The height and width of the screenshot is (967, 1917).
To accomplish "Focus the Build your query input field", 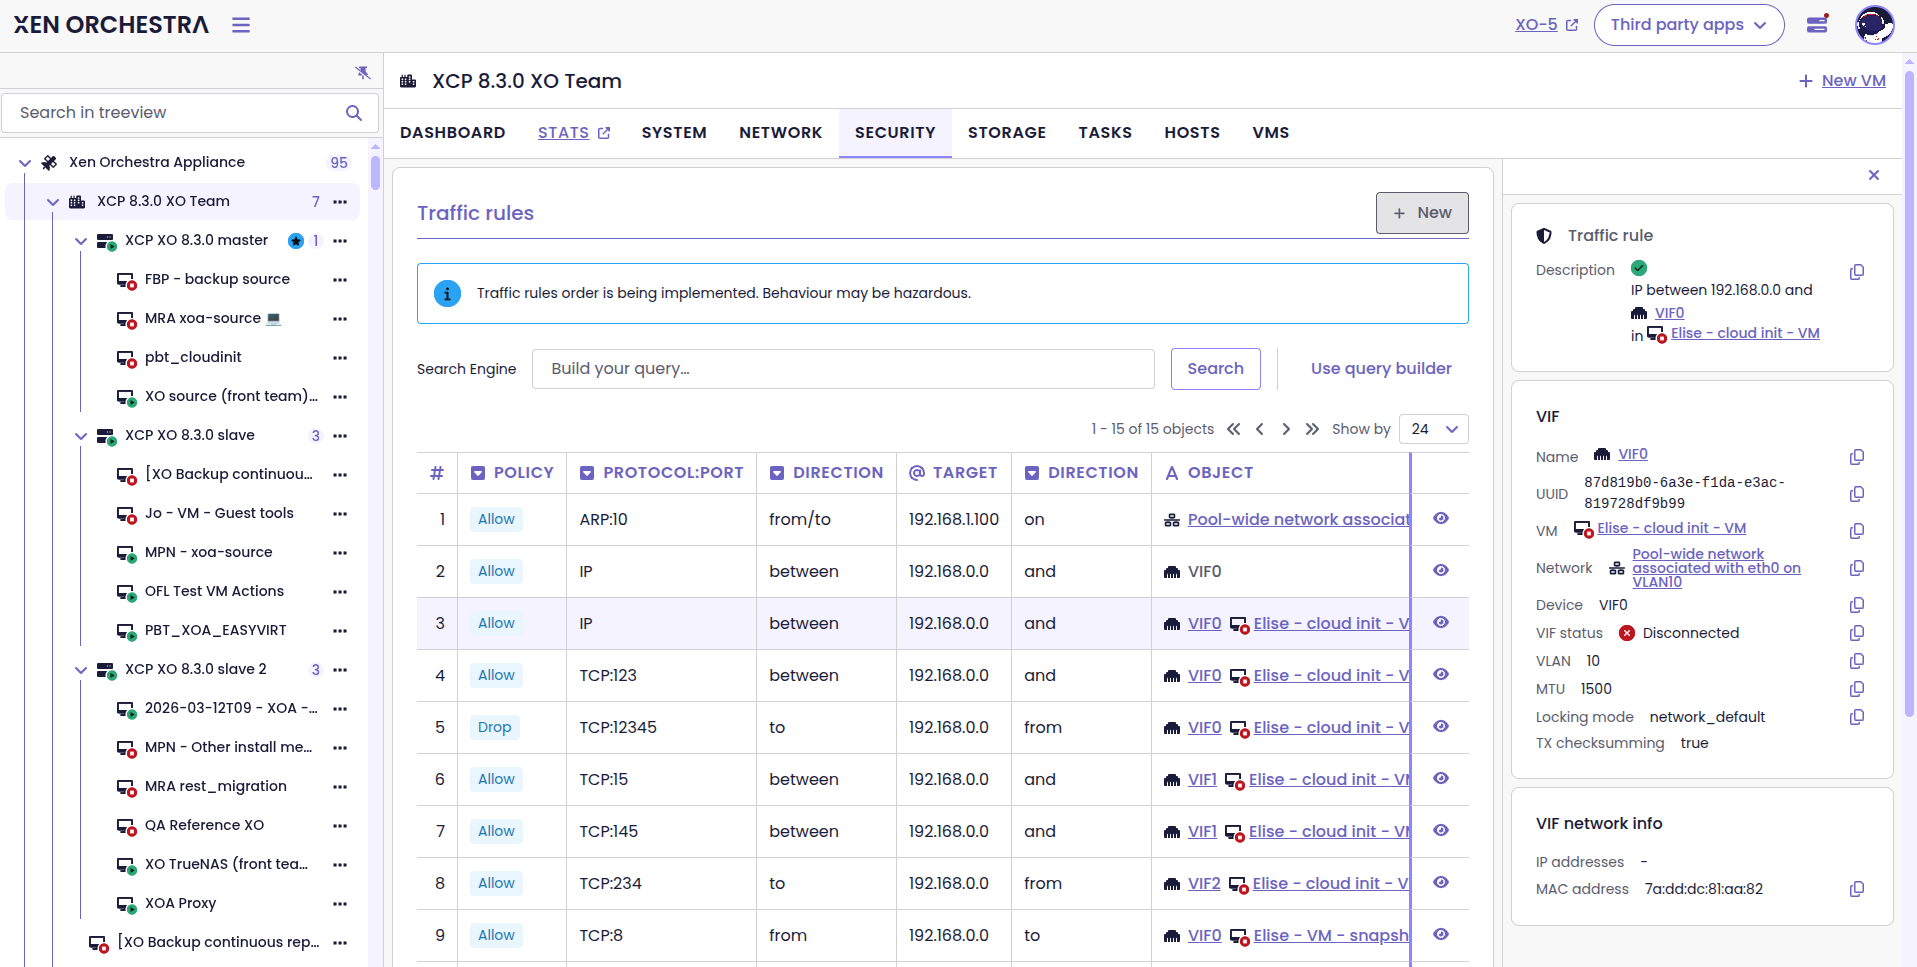I will click(x=842, y=369).
